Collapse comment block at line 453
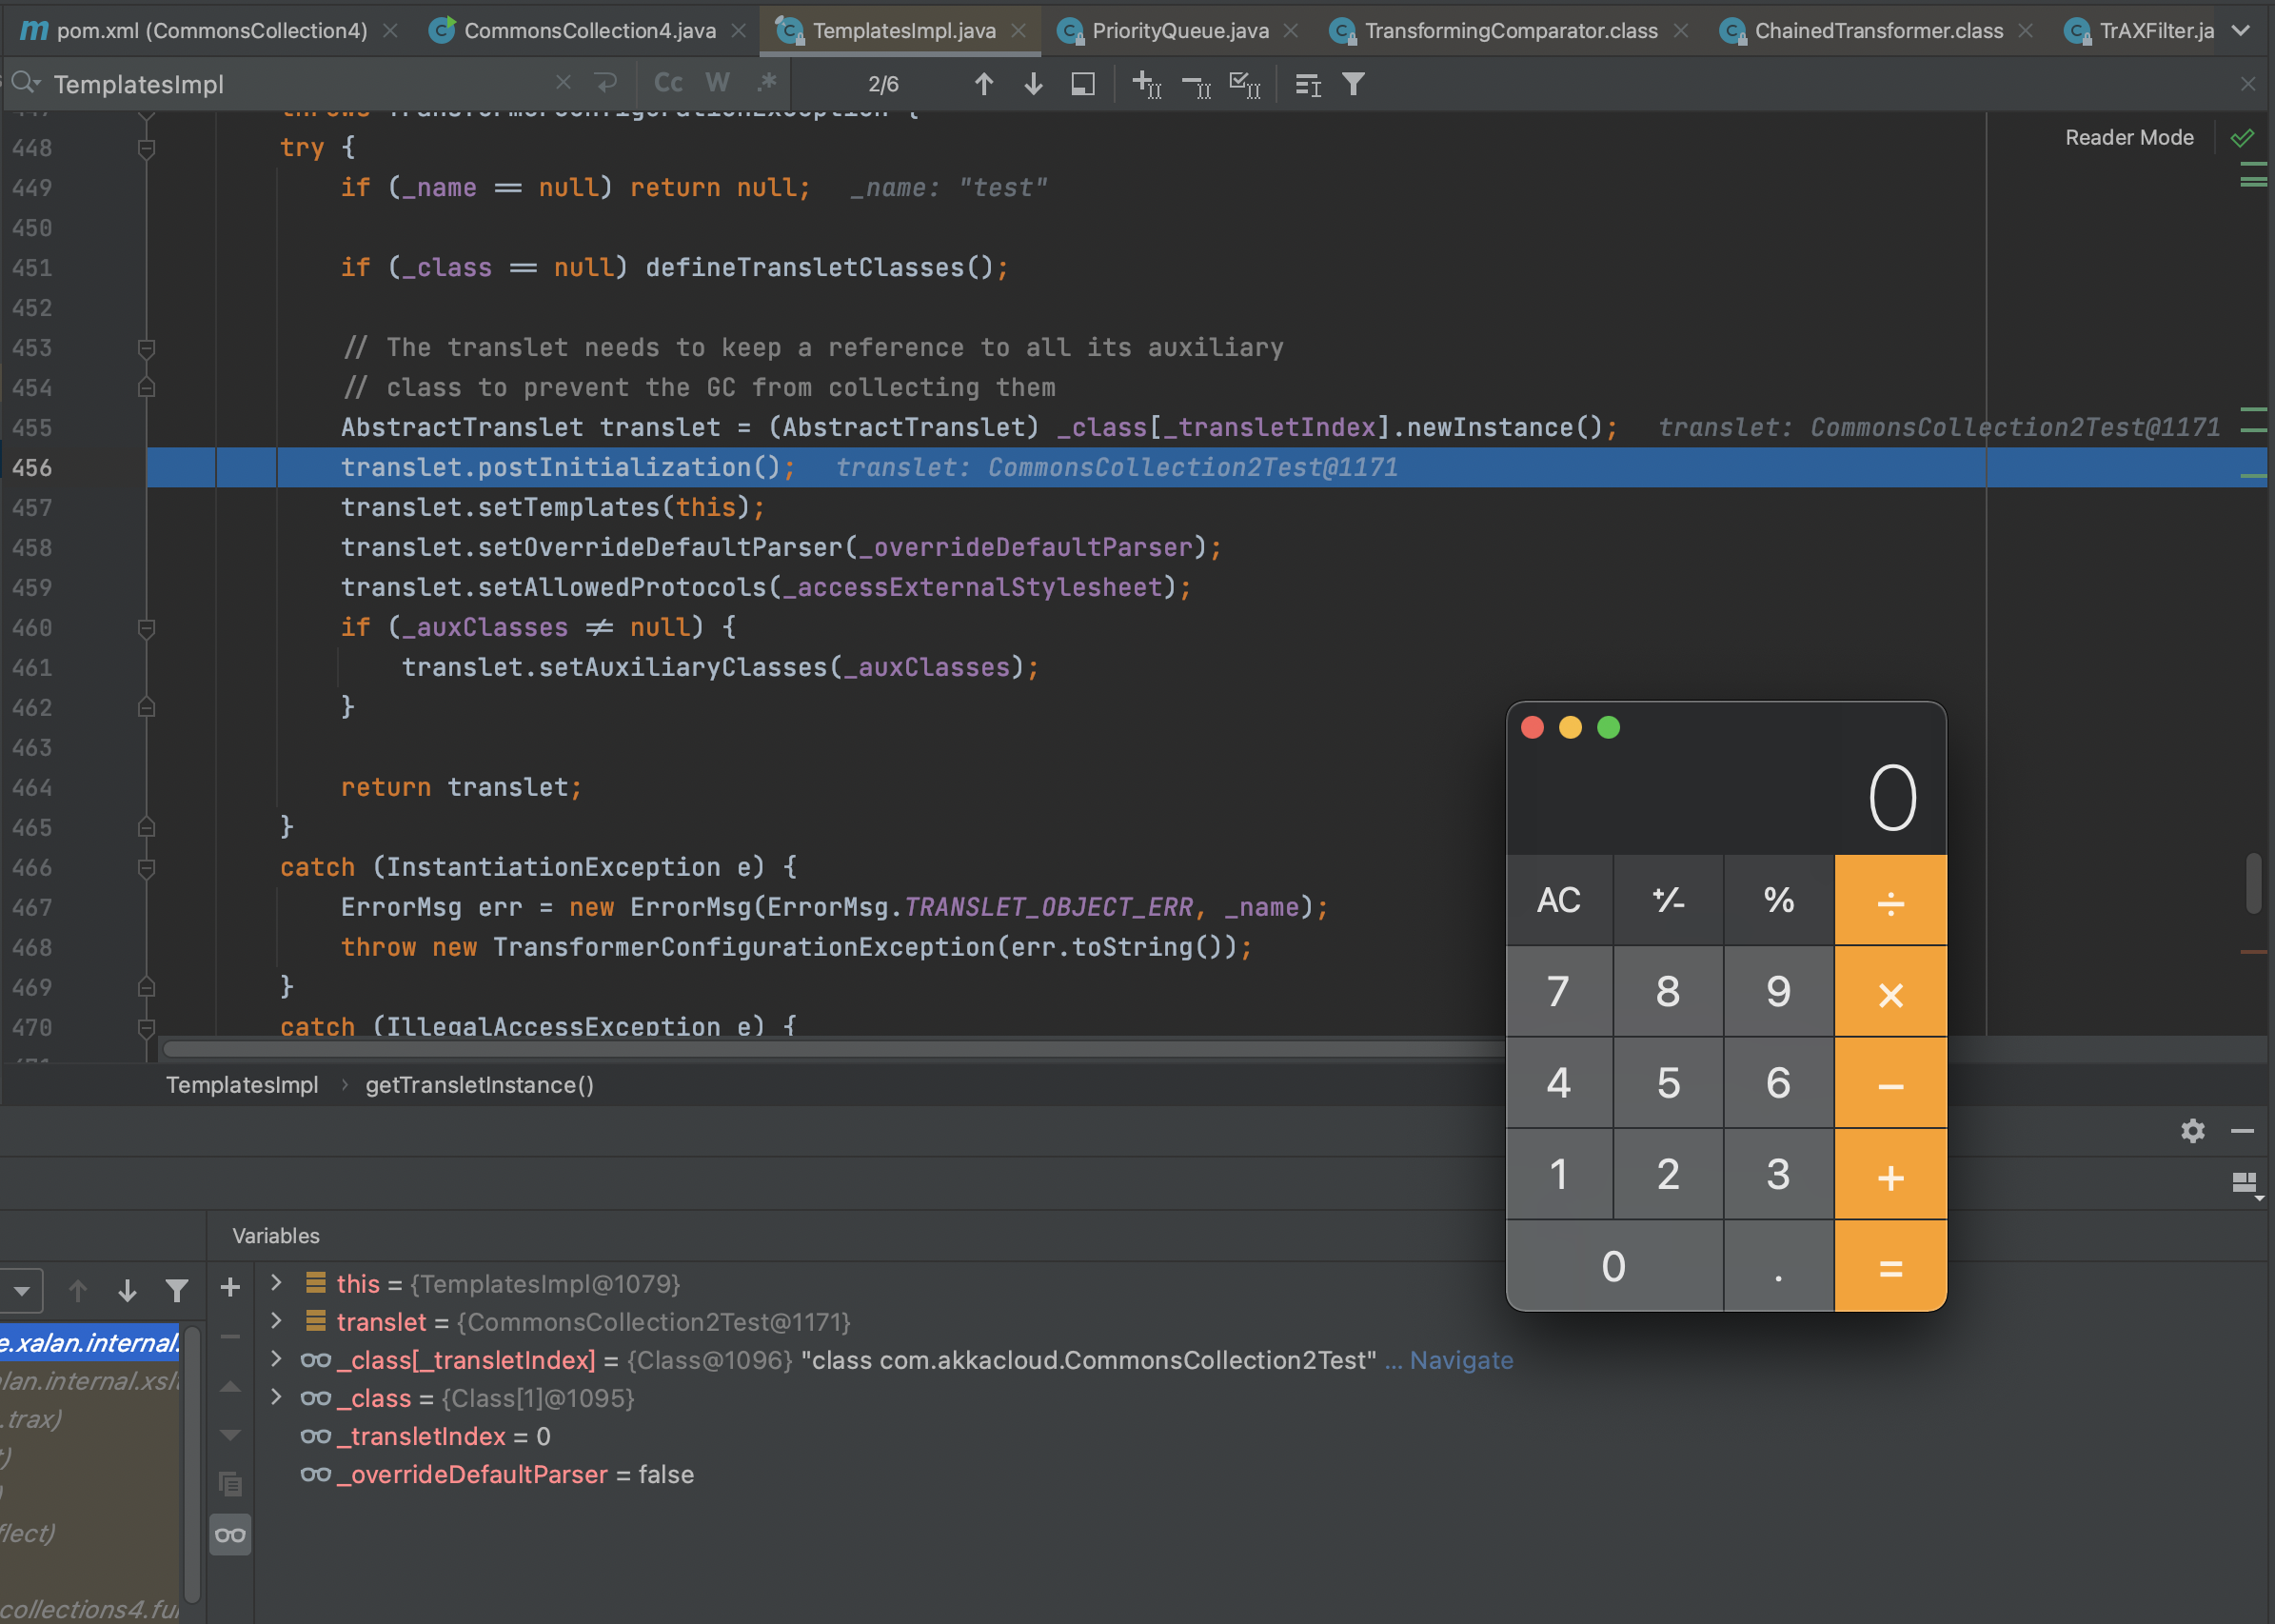 (146, 348)
